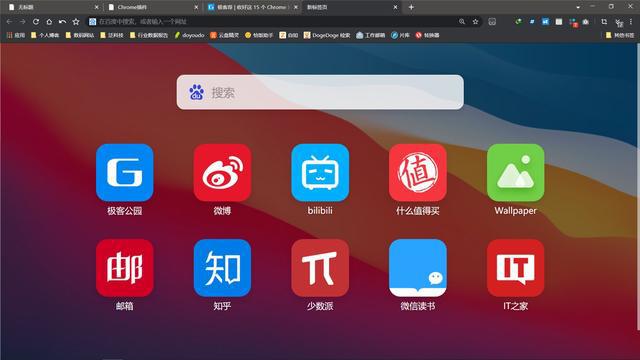Open the 片库 bookmark
Image resolution: width=640 pixels, height=360 pixels.
tap(400, 35)
